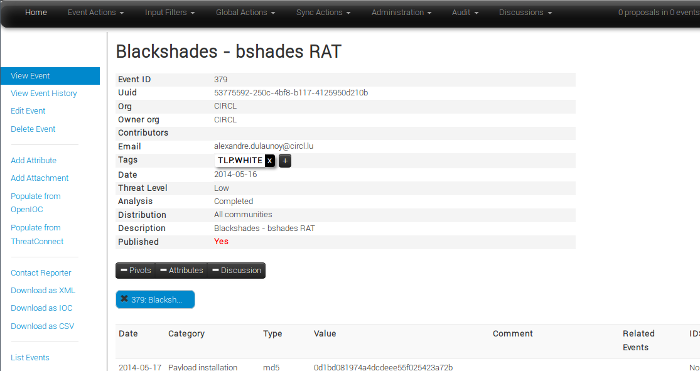Open Administration dropdown menu
This screenshot has width=700, height=371.
point(401,13)
